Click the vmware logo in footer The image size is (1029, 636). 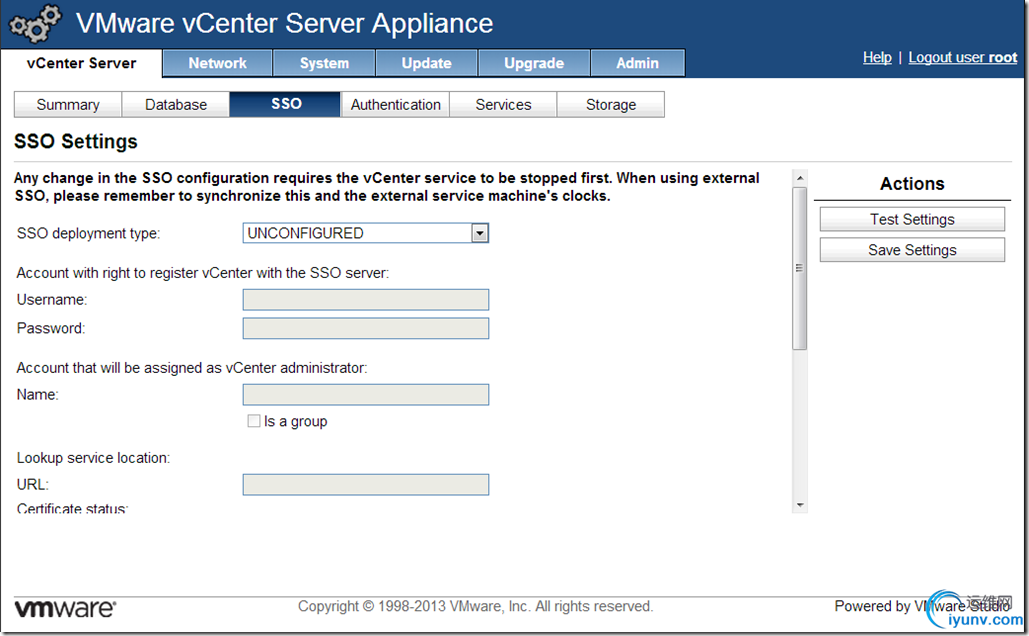[x=65, y=608]
